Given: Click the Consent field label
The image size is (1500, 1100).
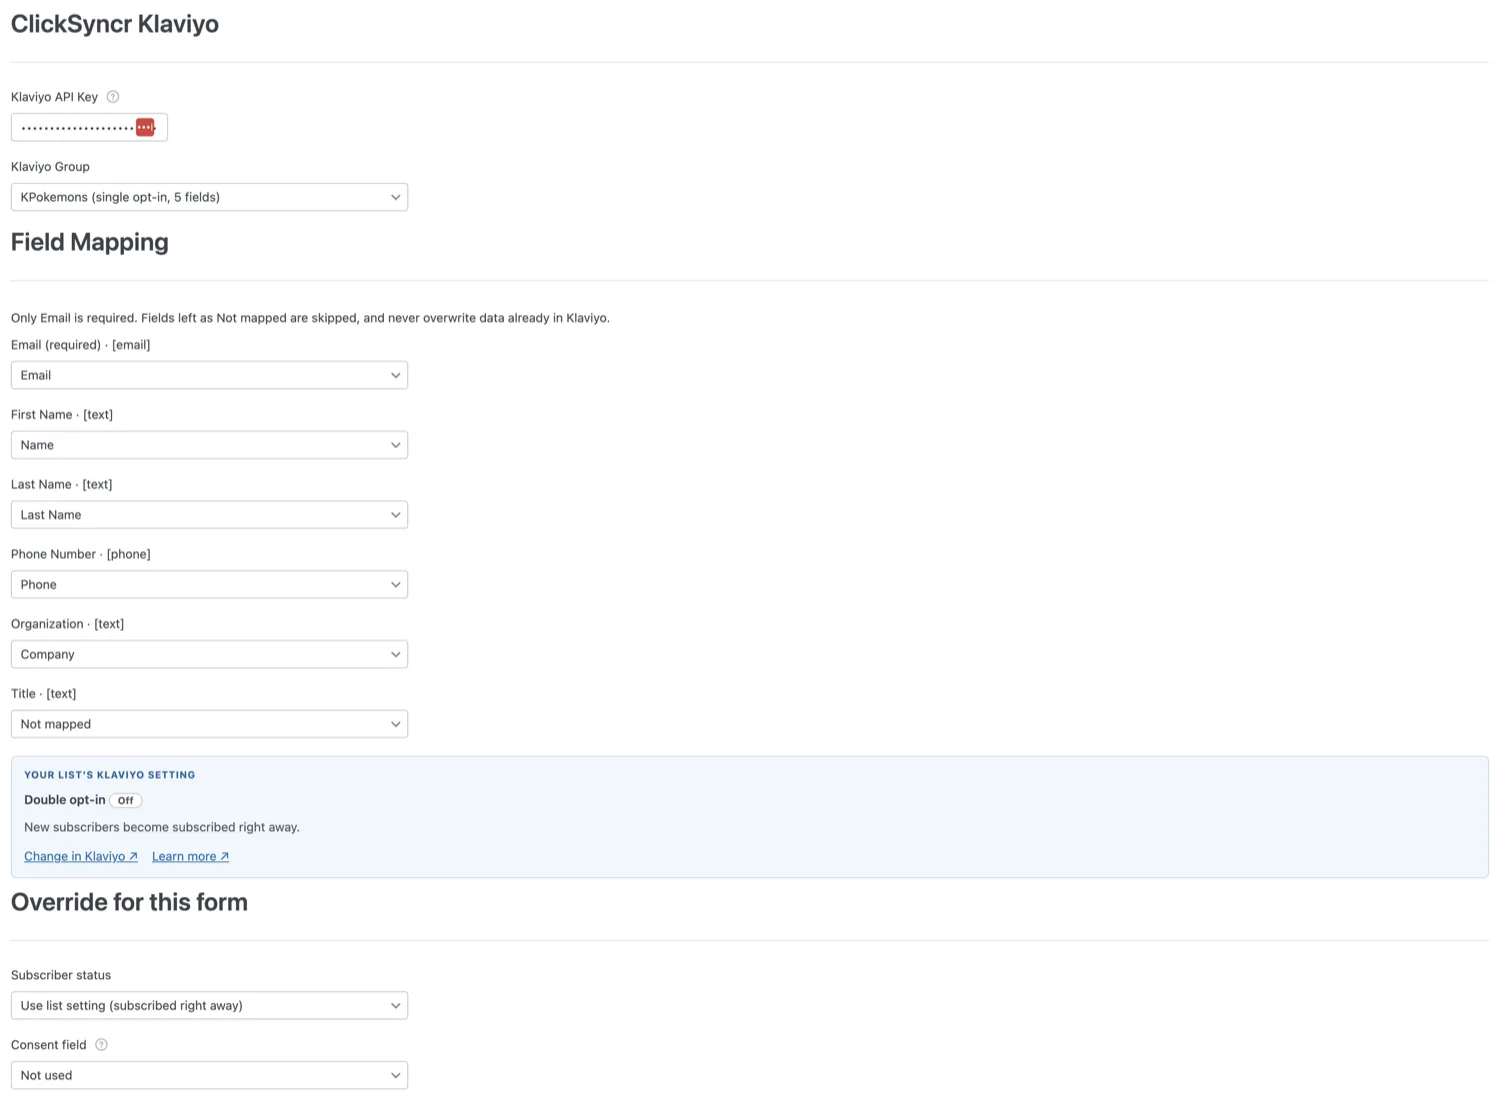Looking at the screenshot, I should tap(49, 1045).
